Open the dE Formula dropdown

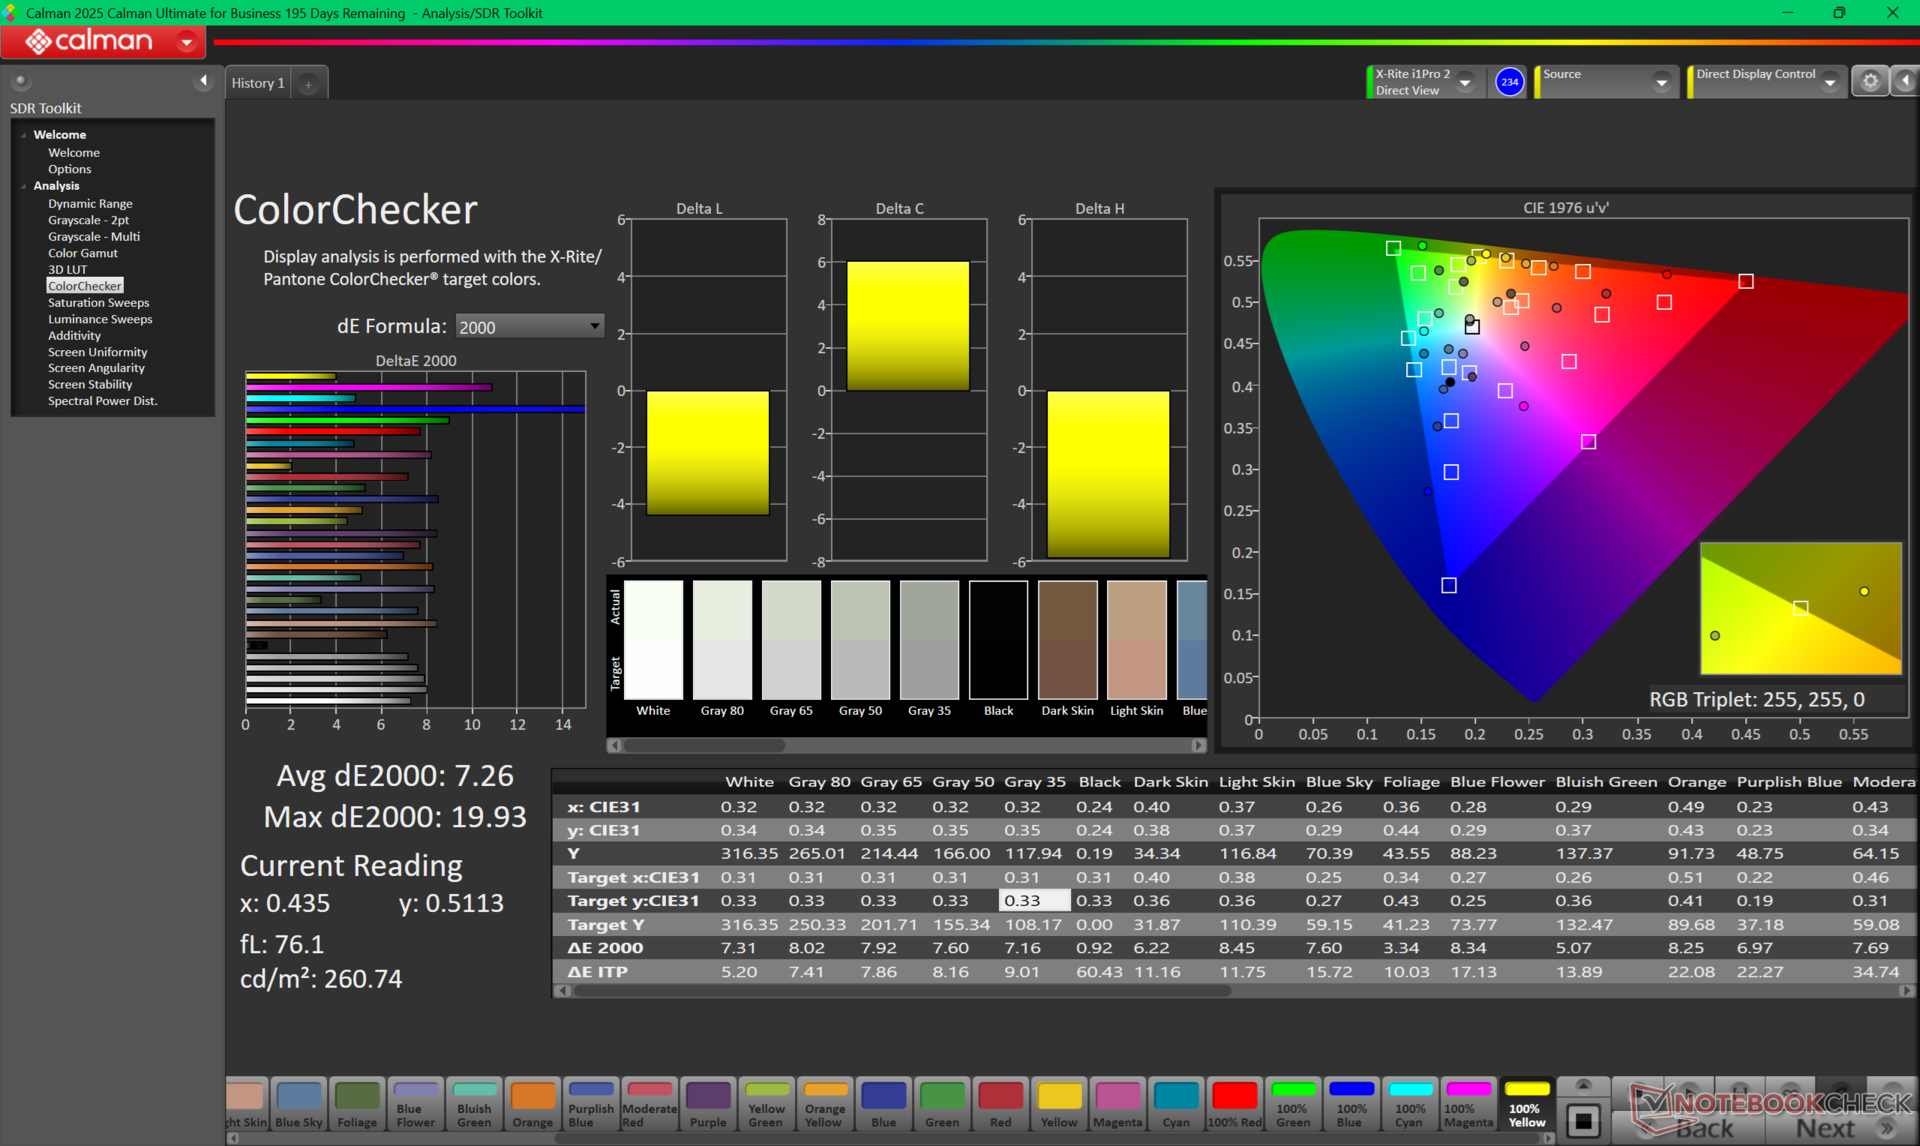pyautogui.click(x=529, y=326)
